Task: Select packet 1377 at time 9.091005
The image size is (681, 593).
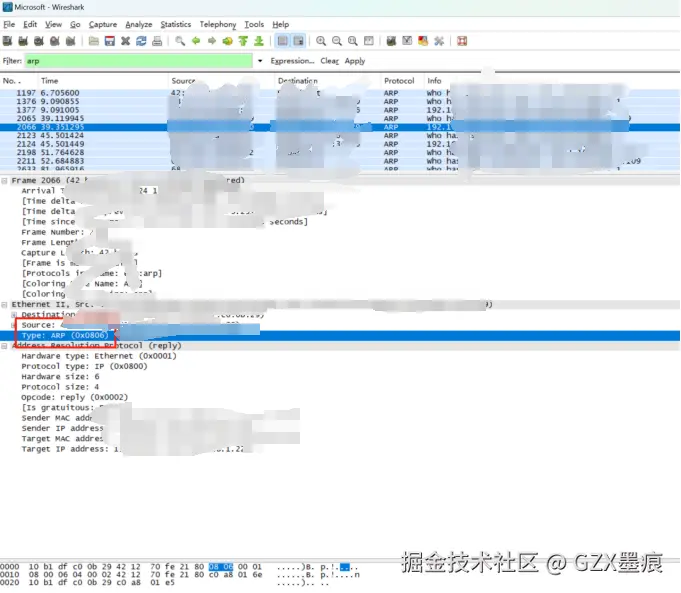Action: pyautogui.click(x=340, y=110)
